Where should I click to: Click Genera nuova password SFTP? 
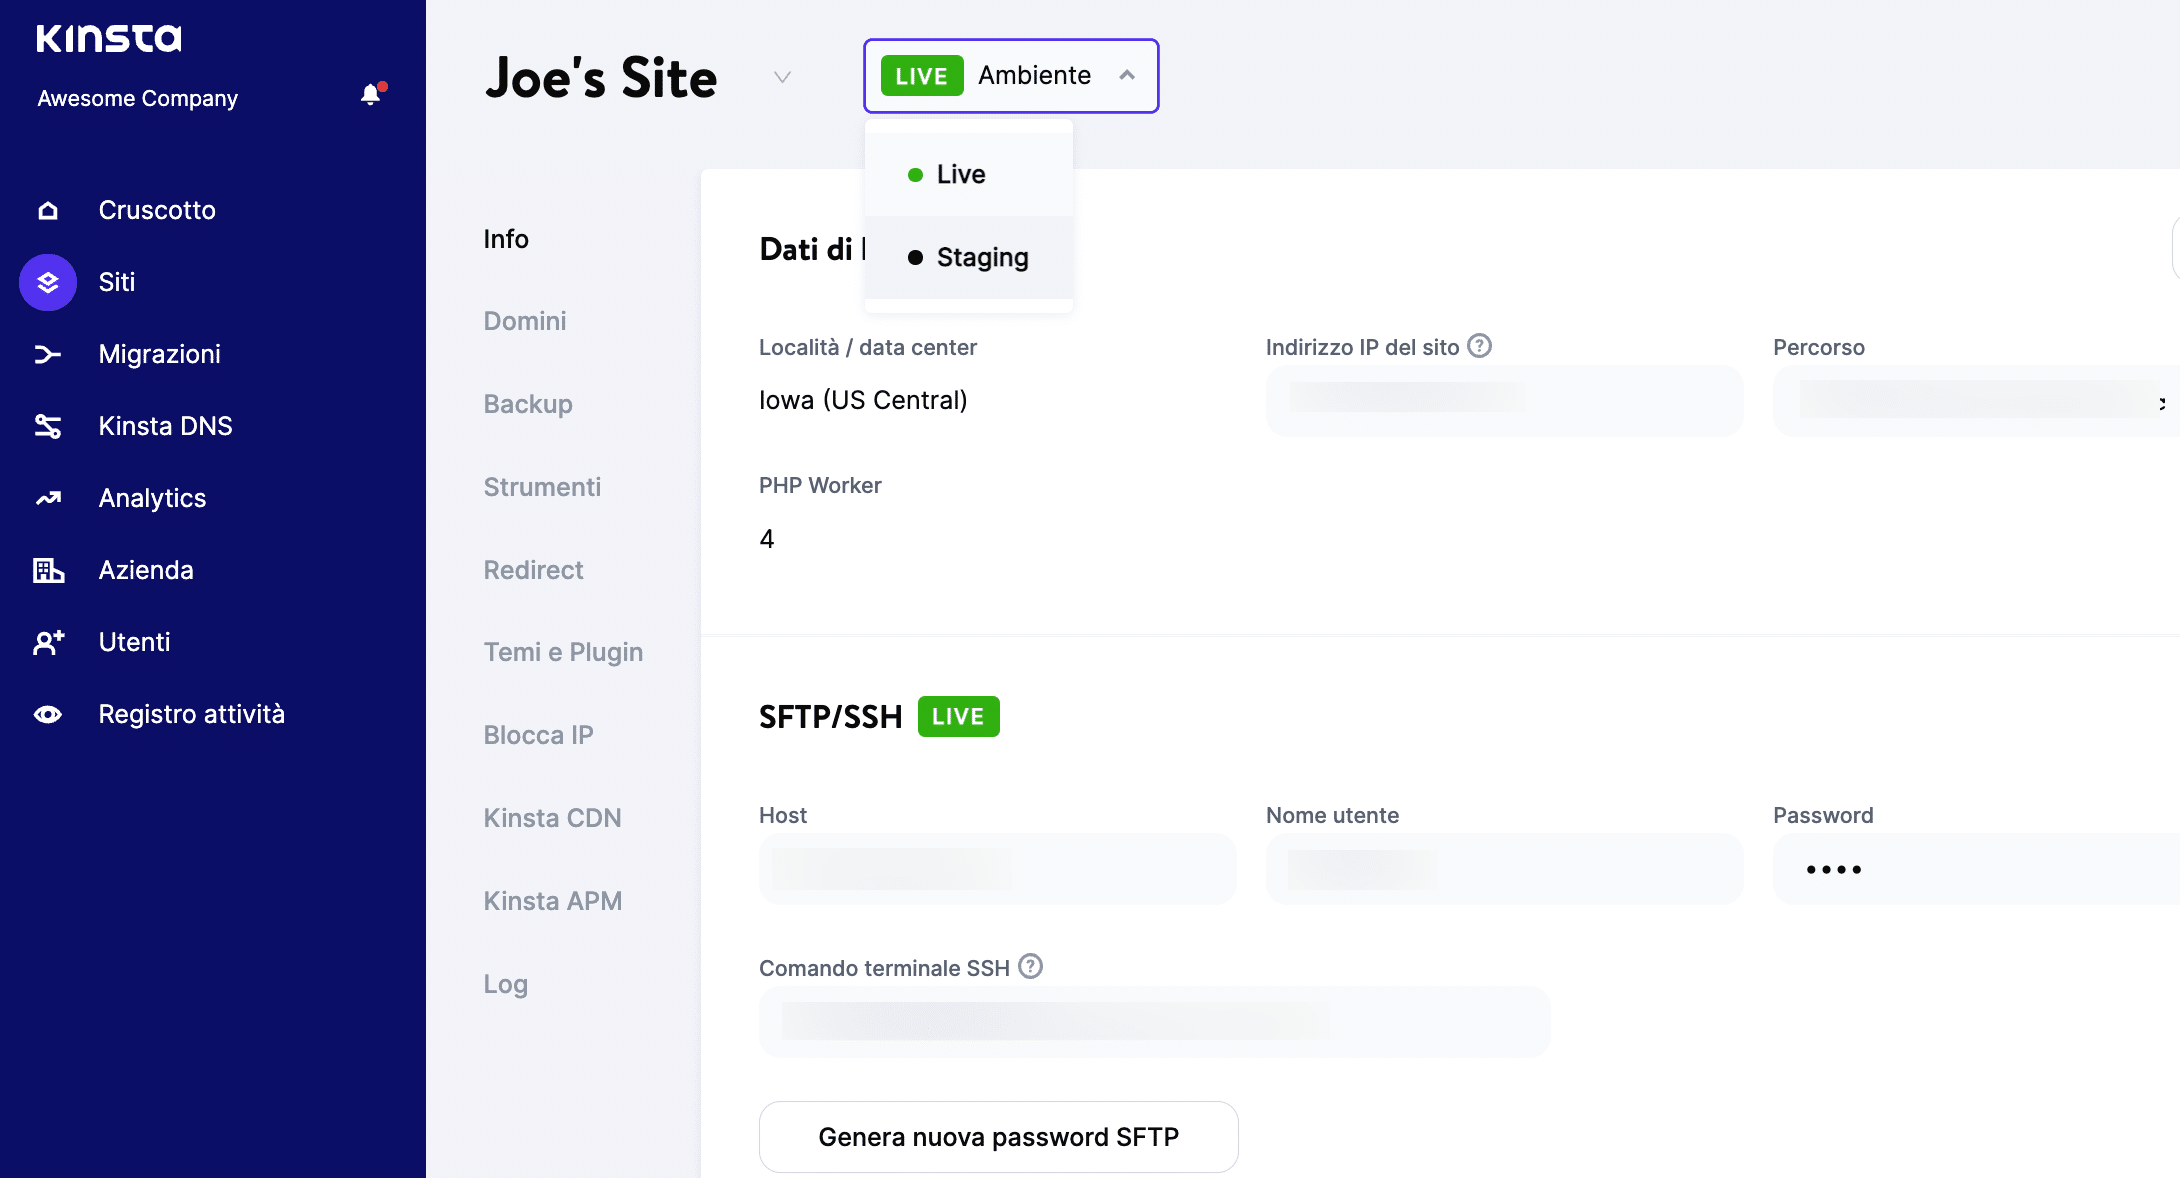pos(998,1137)
